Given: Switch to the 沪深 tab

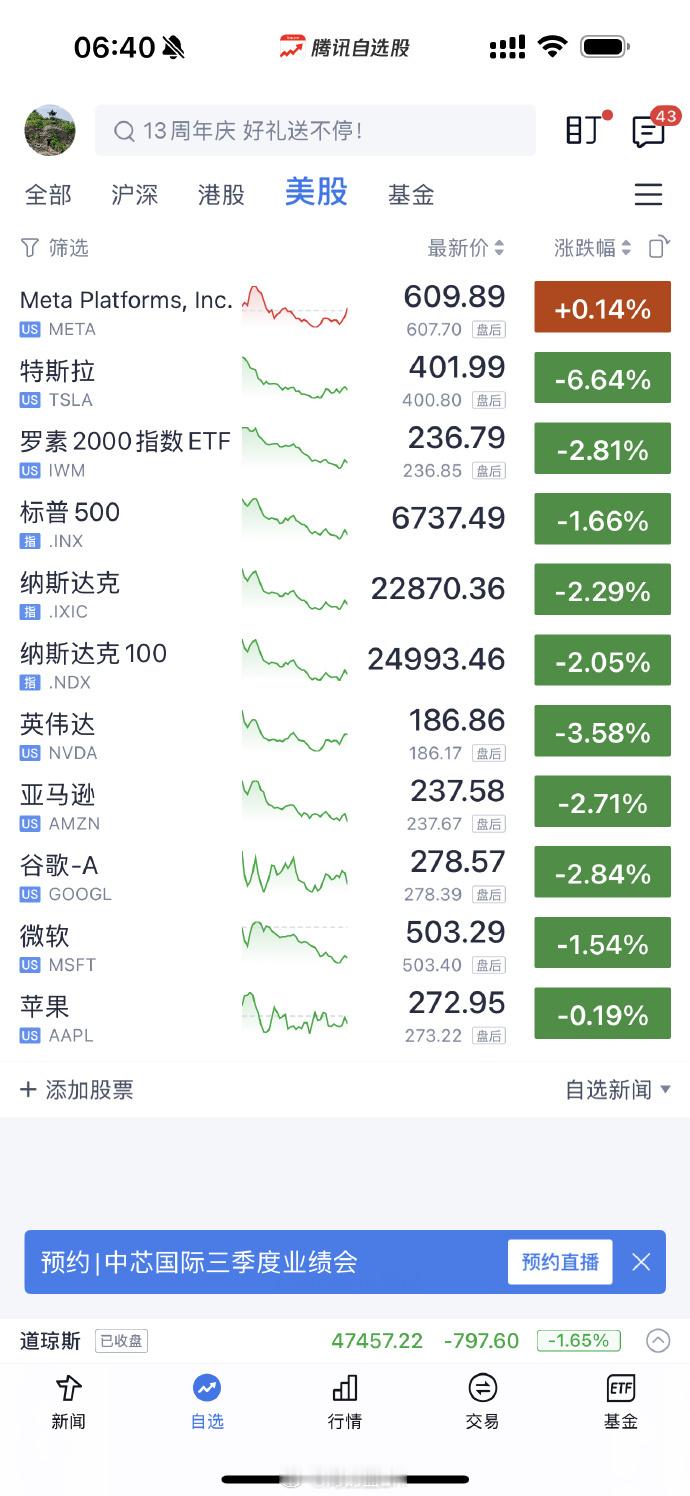Looking at the screenshot, I should click(135, 194).
